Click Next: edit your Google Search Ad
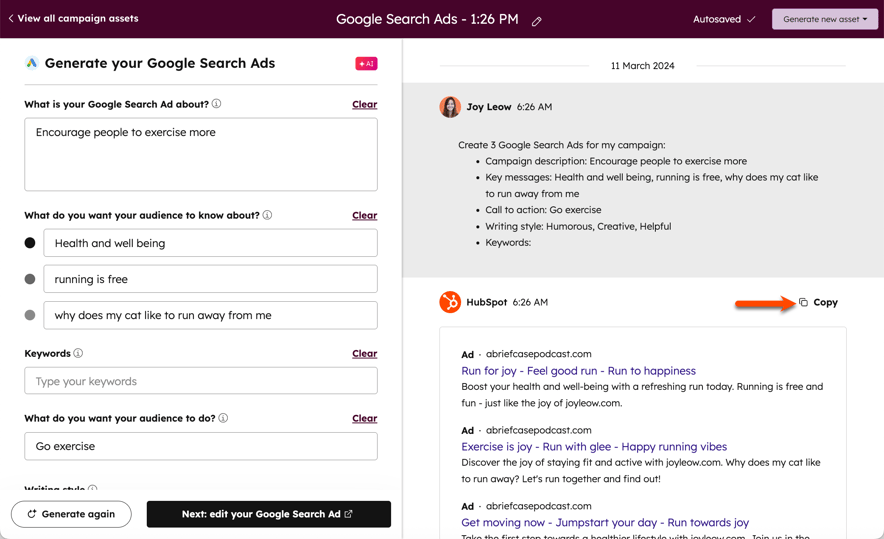 tap(268, 514)
